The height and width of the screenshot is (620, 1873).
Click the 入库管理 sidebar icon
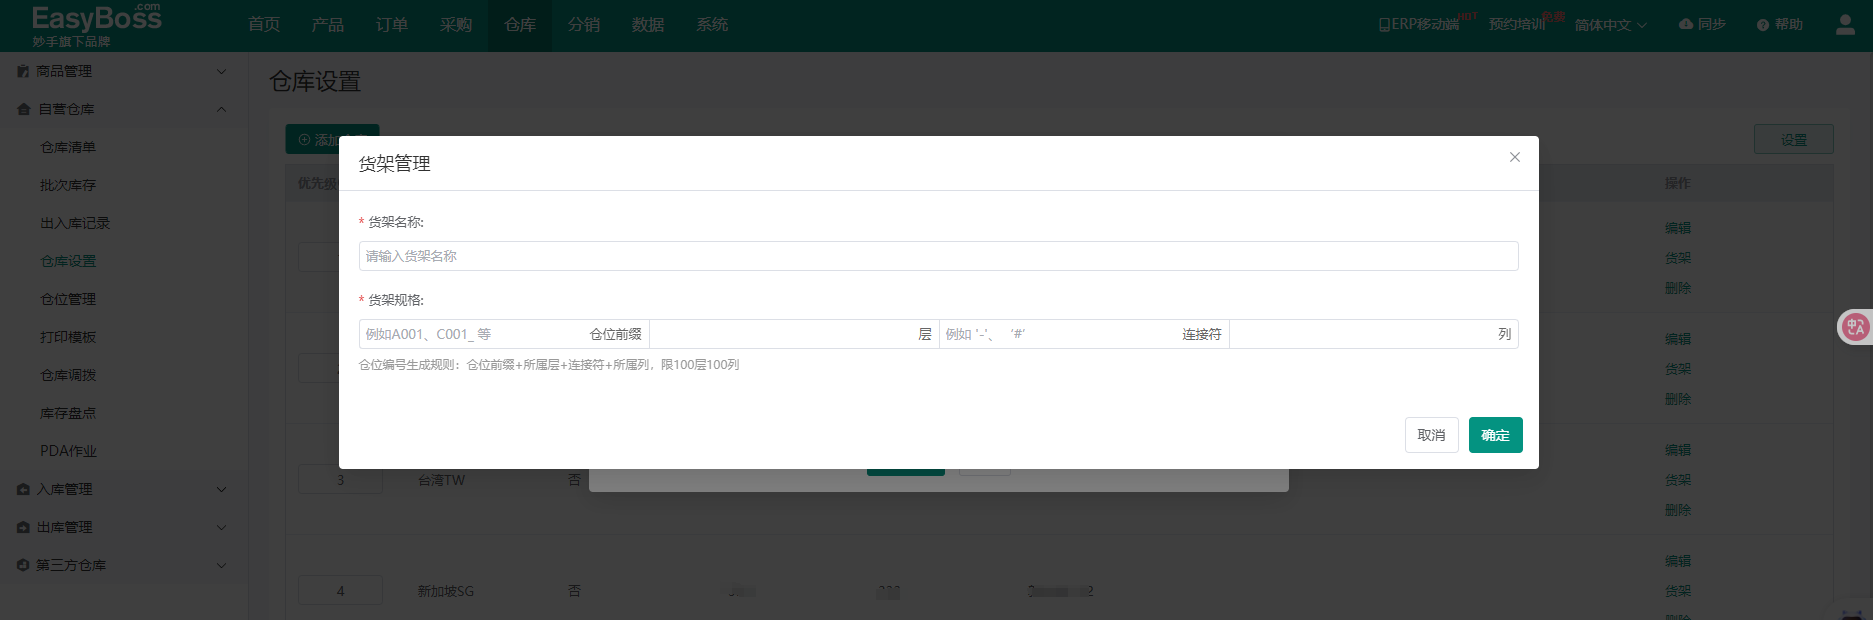[24, 489]
